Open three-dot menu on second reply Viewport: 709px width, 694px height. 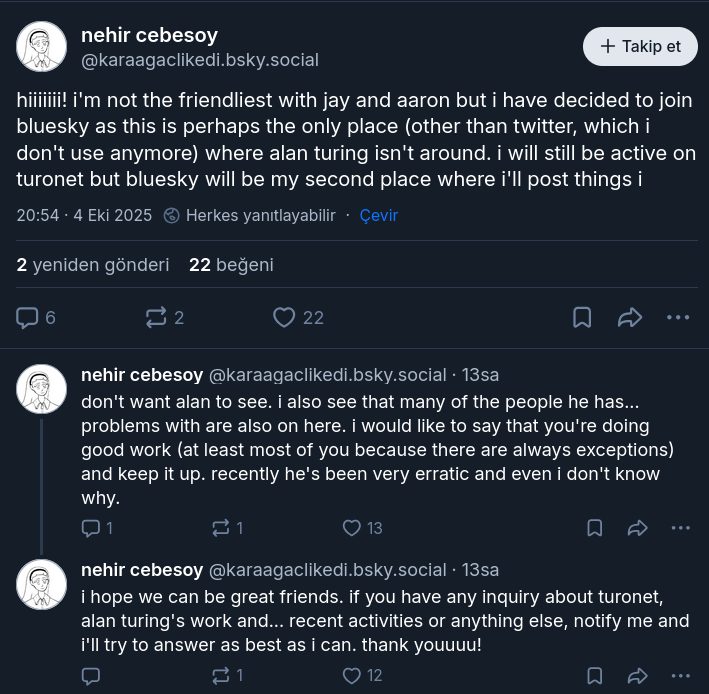[681, 676]
